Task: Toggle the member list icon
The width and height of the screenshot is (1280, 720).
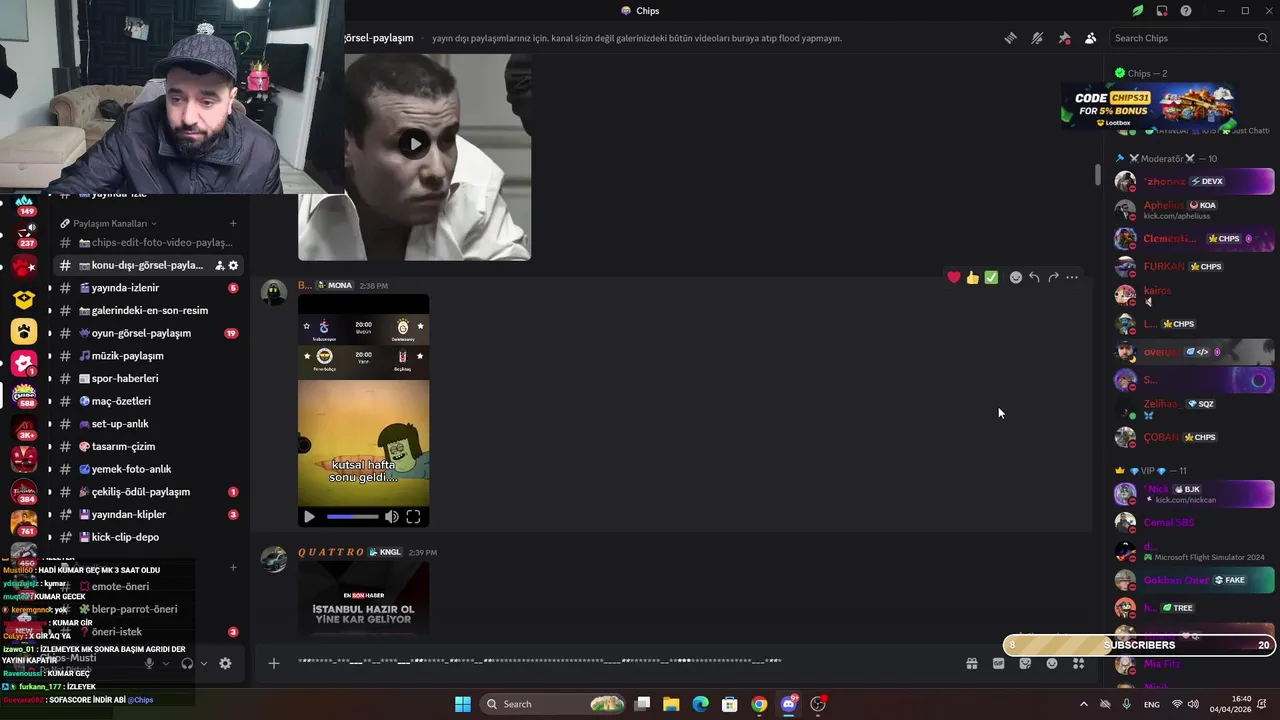Action: pyautogui.click(x=1091, y=38)
